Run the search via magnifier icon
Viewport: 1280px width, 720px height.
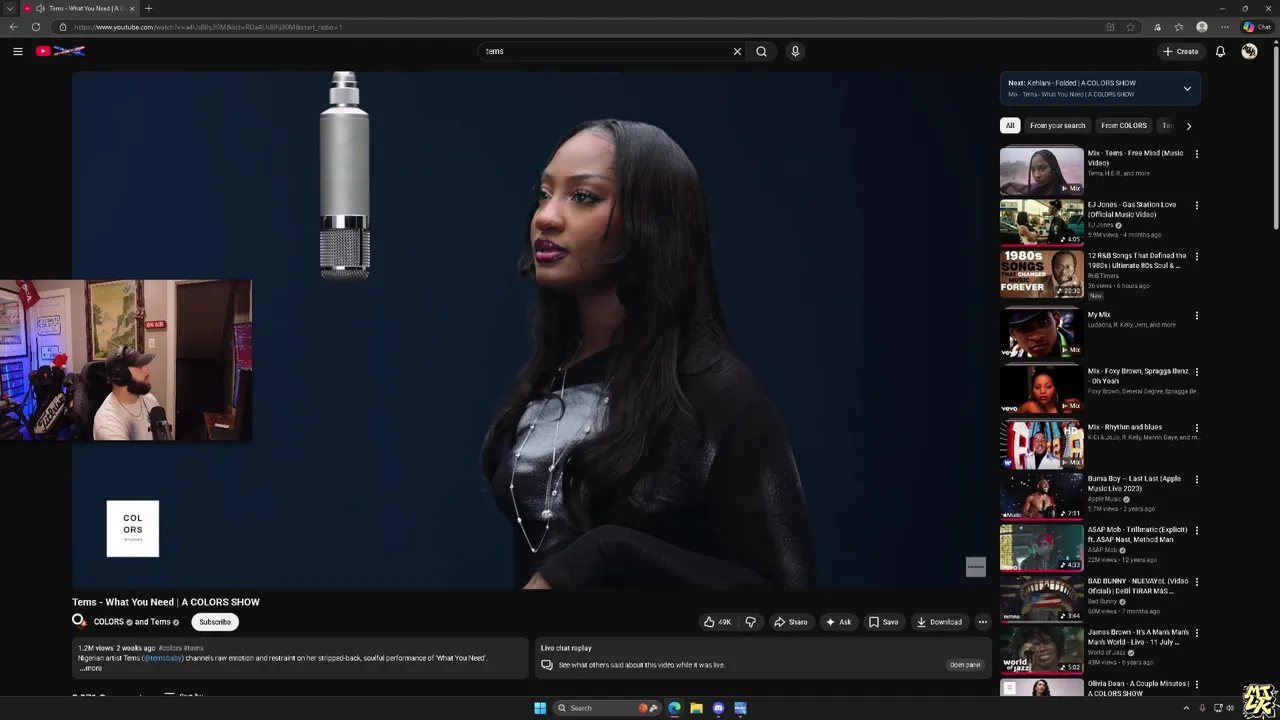point(761,51)
